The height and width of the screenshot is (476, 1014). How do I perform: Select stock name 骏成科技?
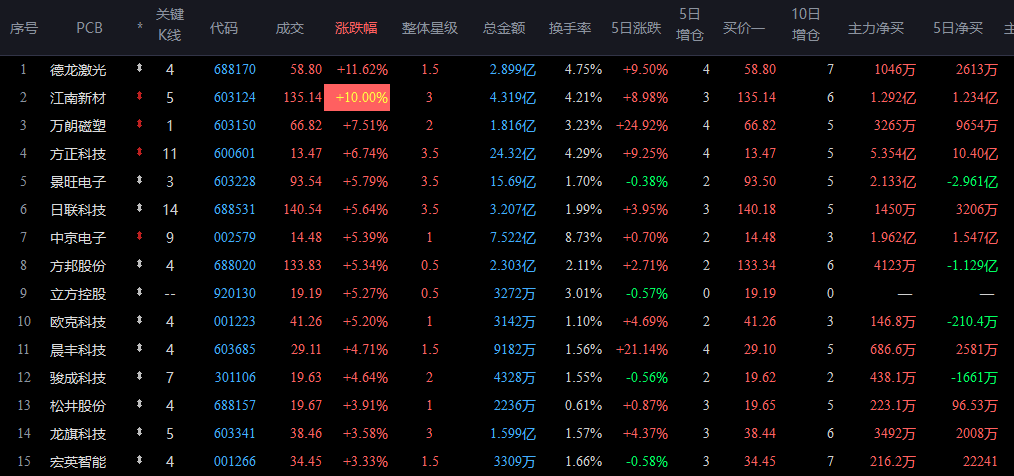pyautogui.click(x=78, y=378)
